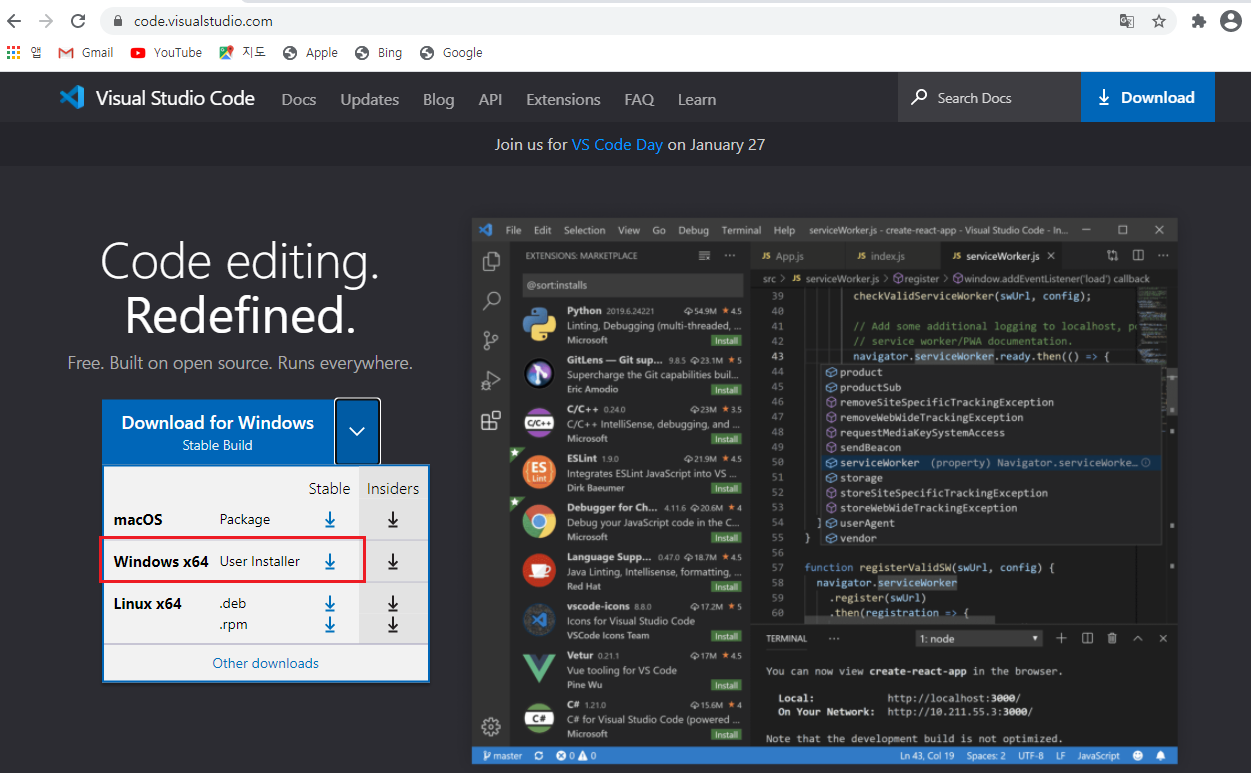This screenshot has height=773, width=1251.
Task: Click Download for Windows Stable Build button
Action: (218, 432)
